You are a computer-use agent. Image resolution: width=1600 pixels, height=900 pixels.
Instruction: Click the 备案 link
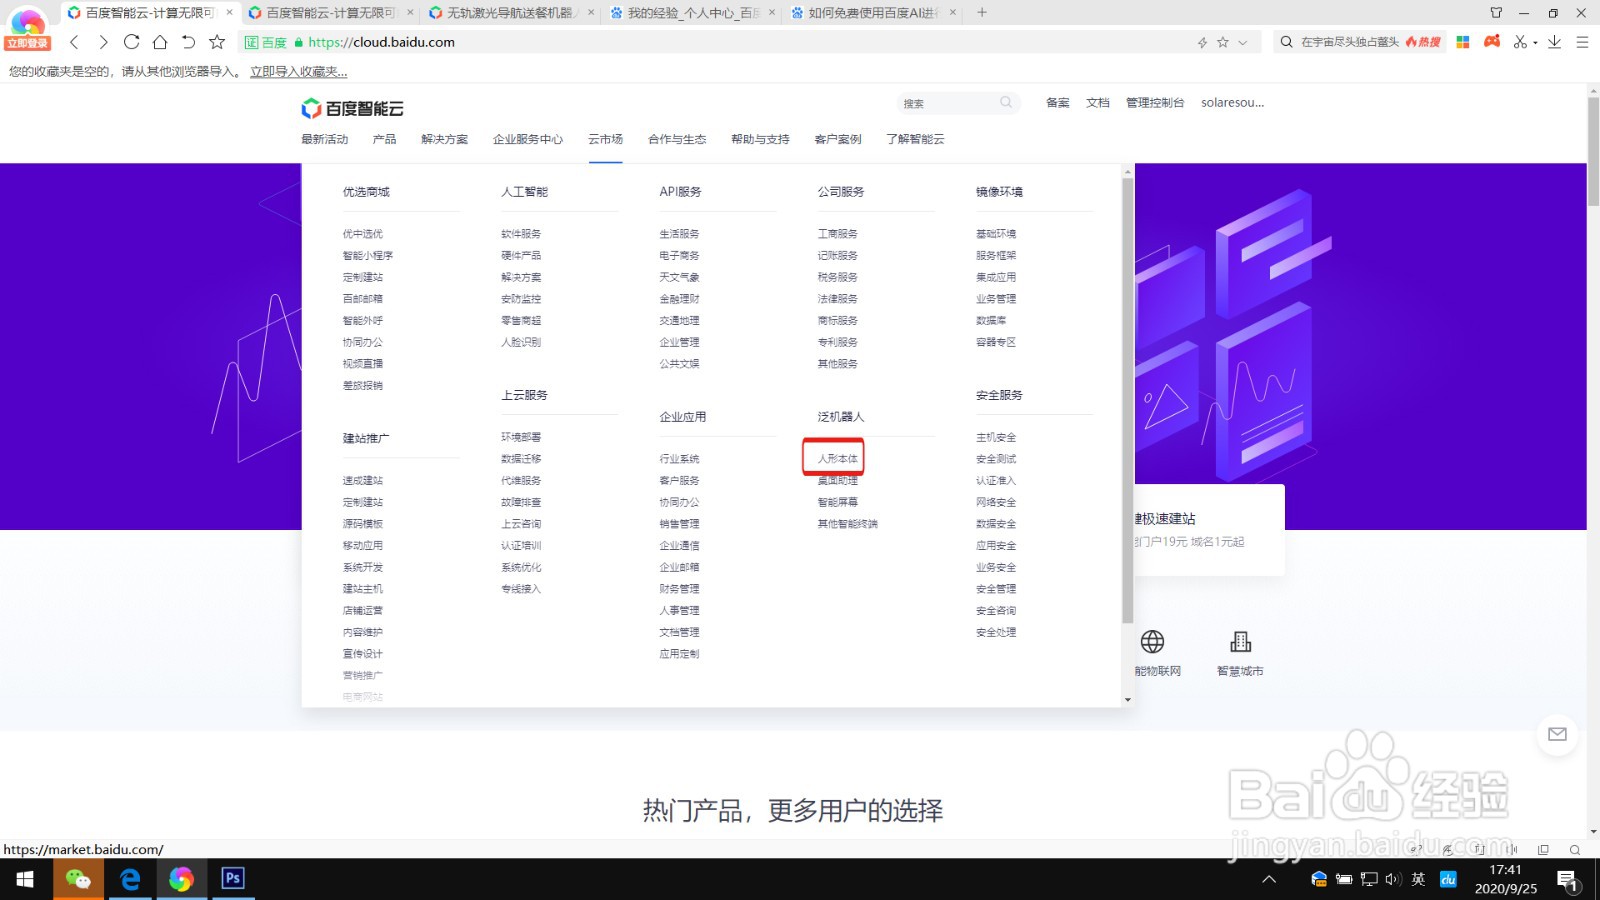tap(1058, 102)
